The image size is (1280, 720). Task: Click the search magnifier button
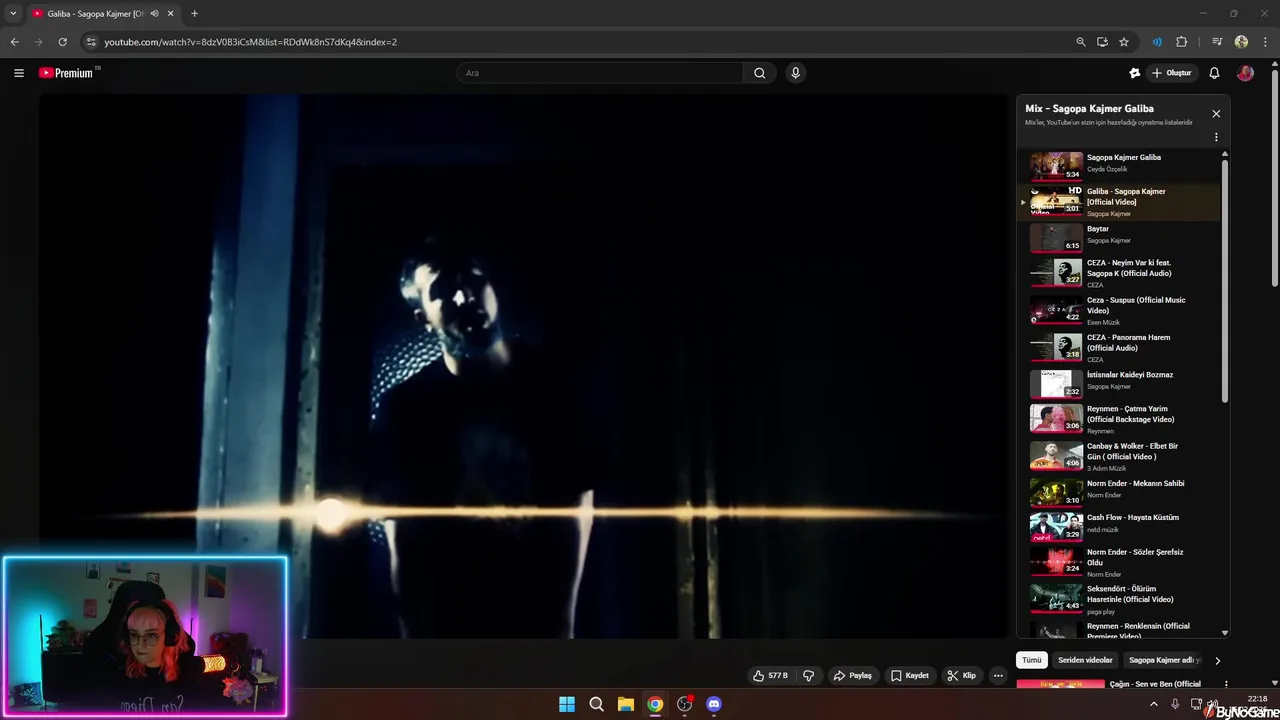[x=759, y=73]
